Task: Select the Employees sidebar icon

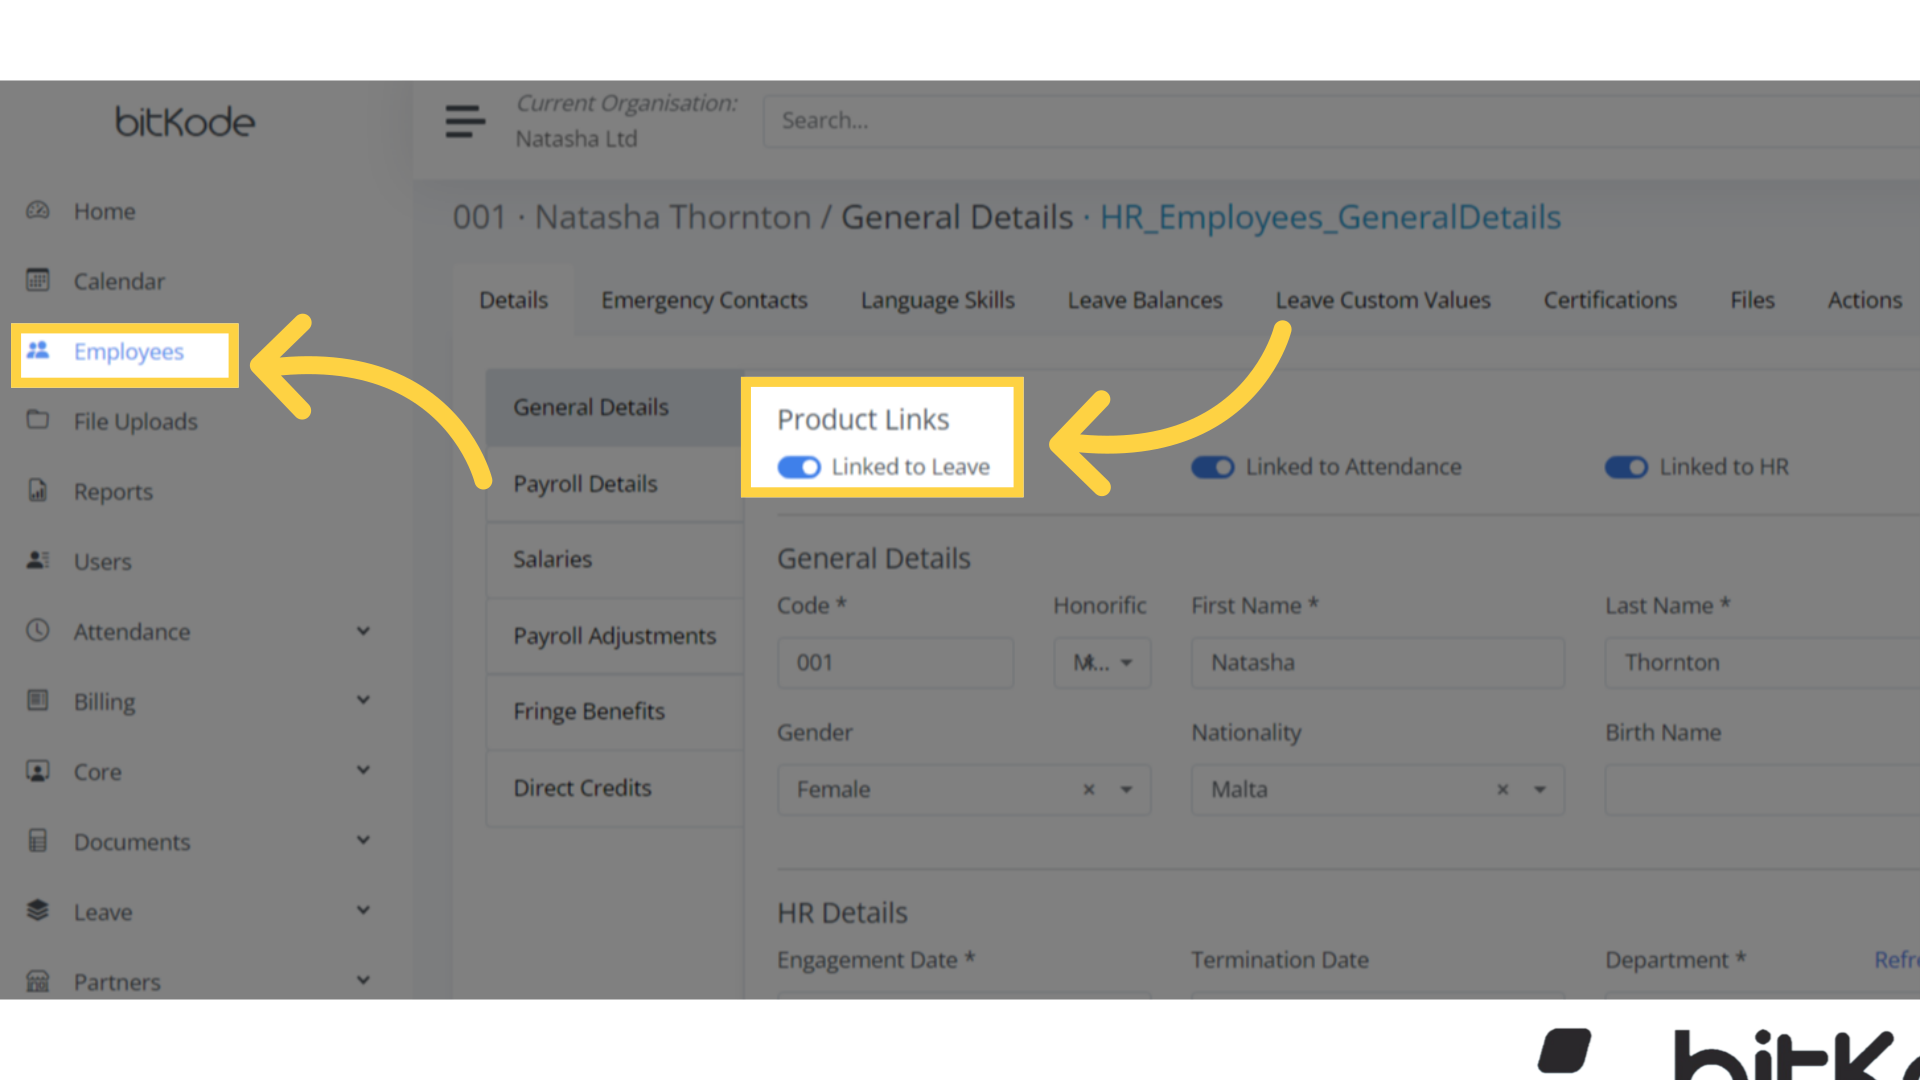Action: (x=38, y=351)
